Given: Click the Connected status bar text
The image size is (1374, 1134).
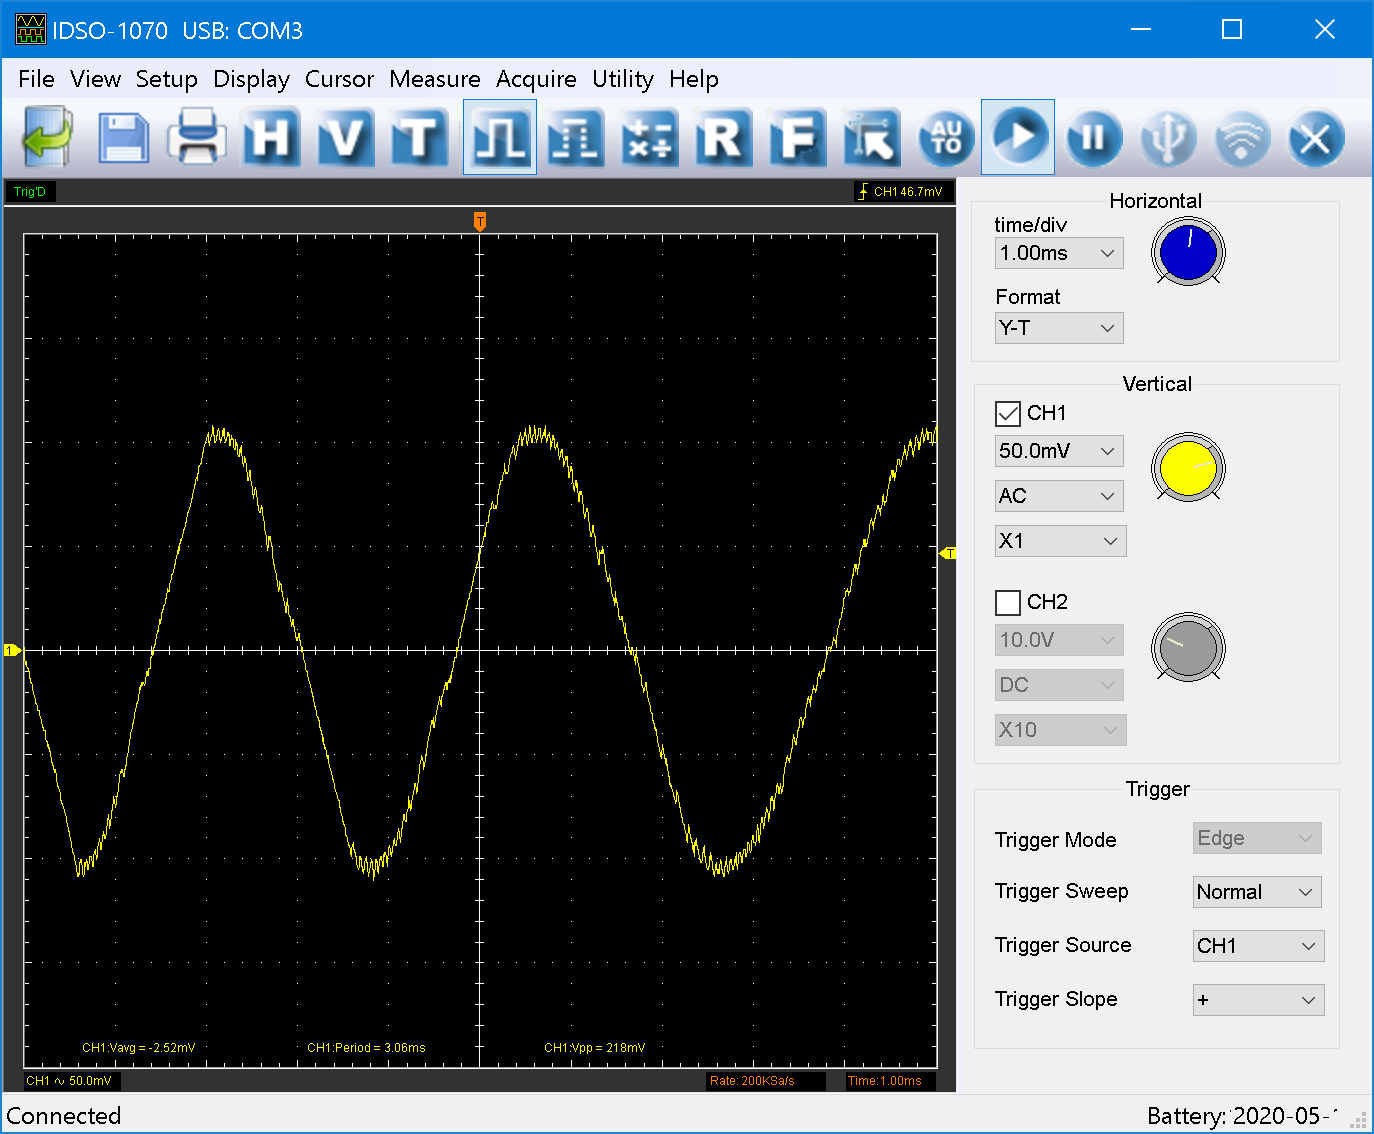Looking at the screenshot, I should (x=64, y=1116).
